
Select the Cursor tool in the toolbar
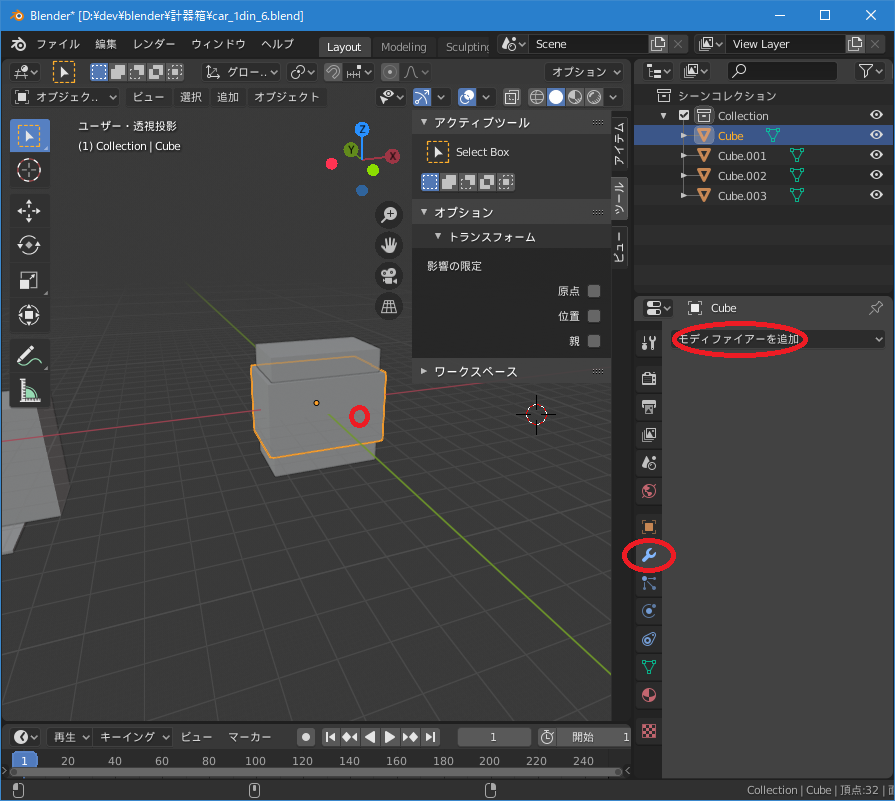[x=29, y=170]
